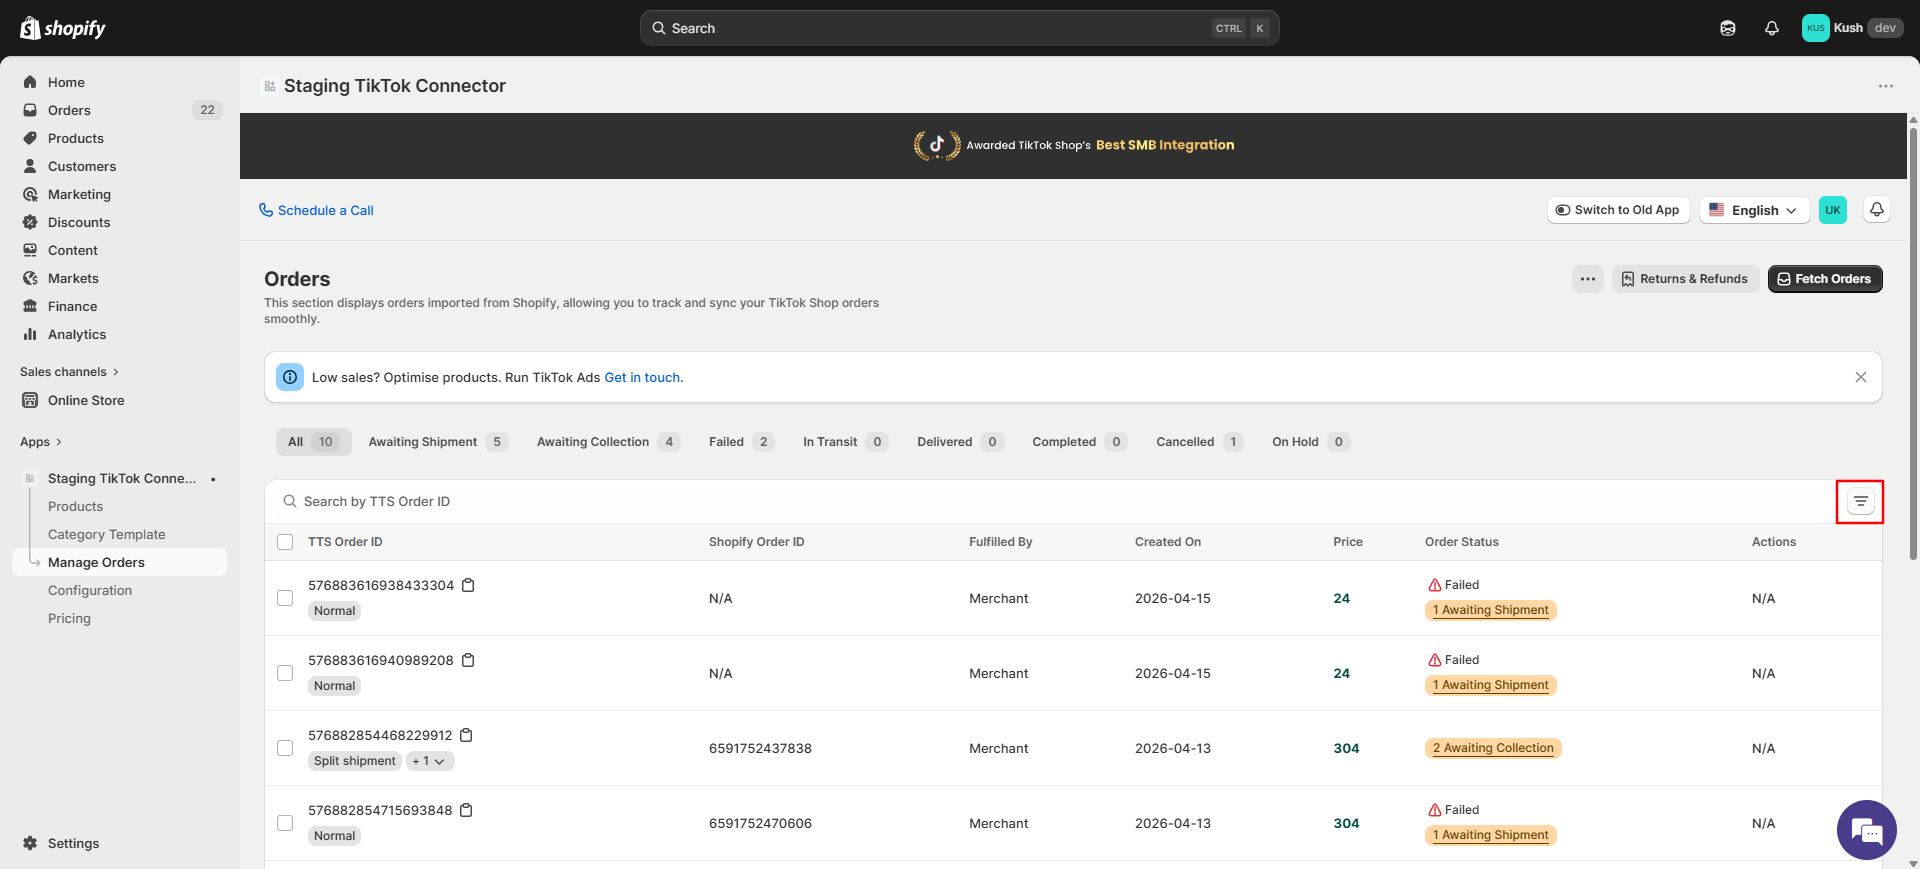Click the notification bell in Shopify top bar
The height and width of the screenshot is (869, 1920).
(x=1772, y=28)
